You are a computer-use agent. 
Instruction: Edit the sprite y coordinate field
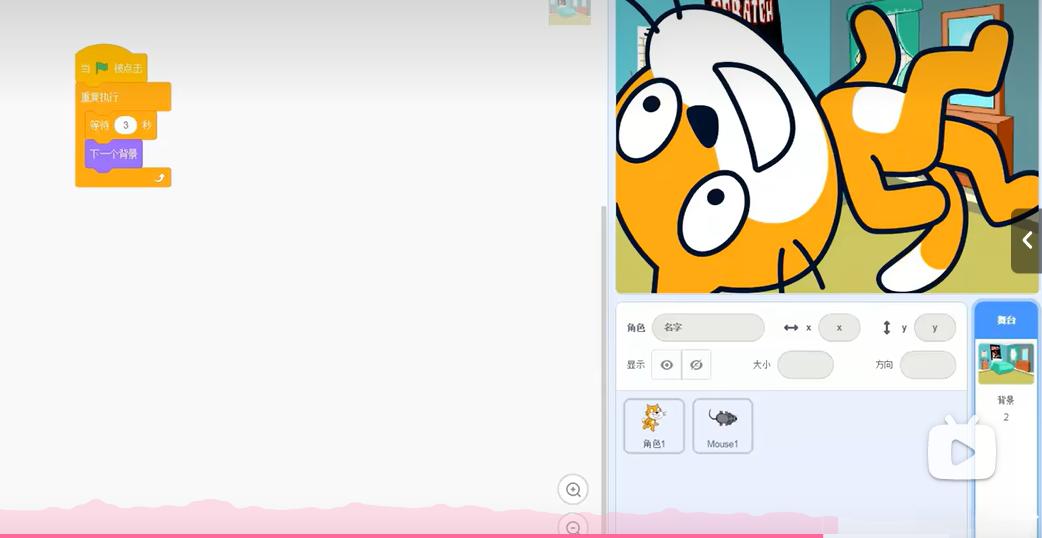(935, 327)
